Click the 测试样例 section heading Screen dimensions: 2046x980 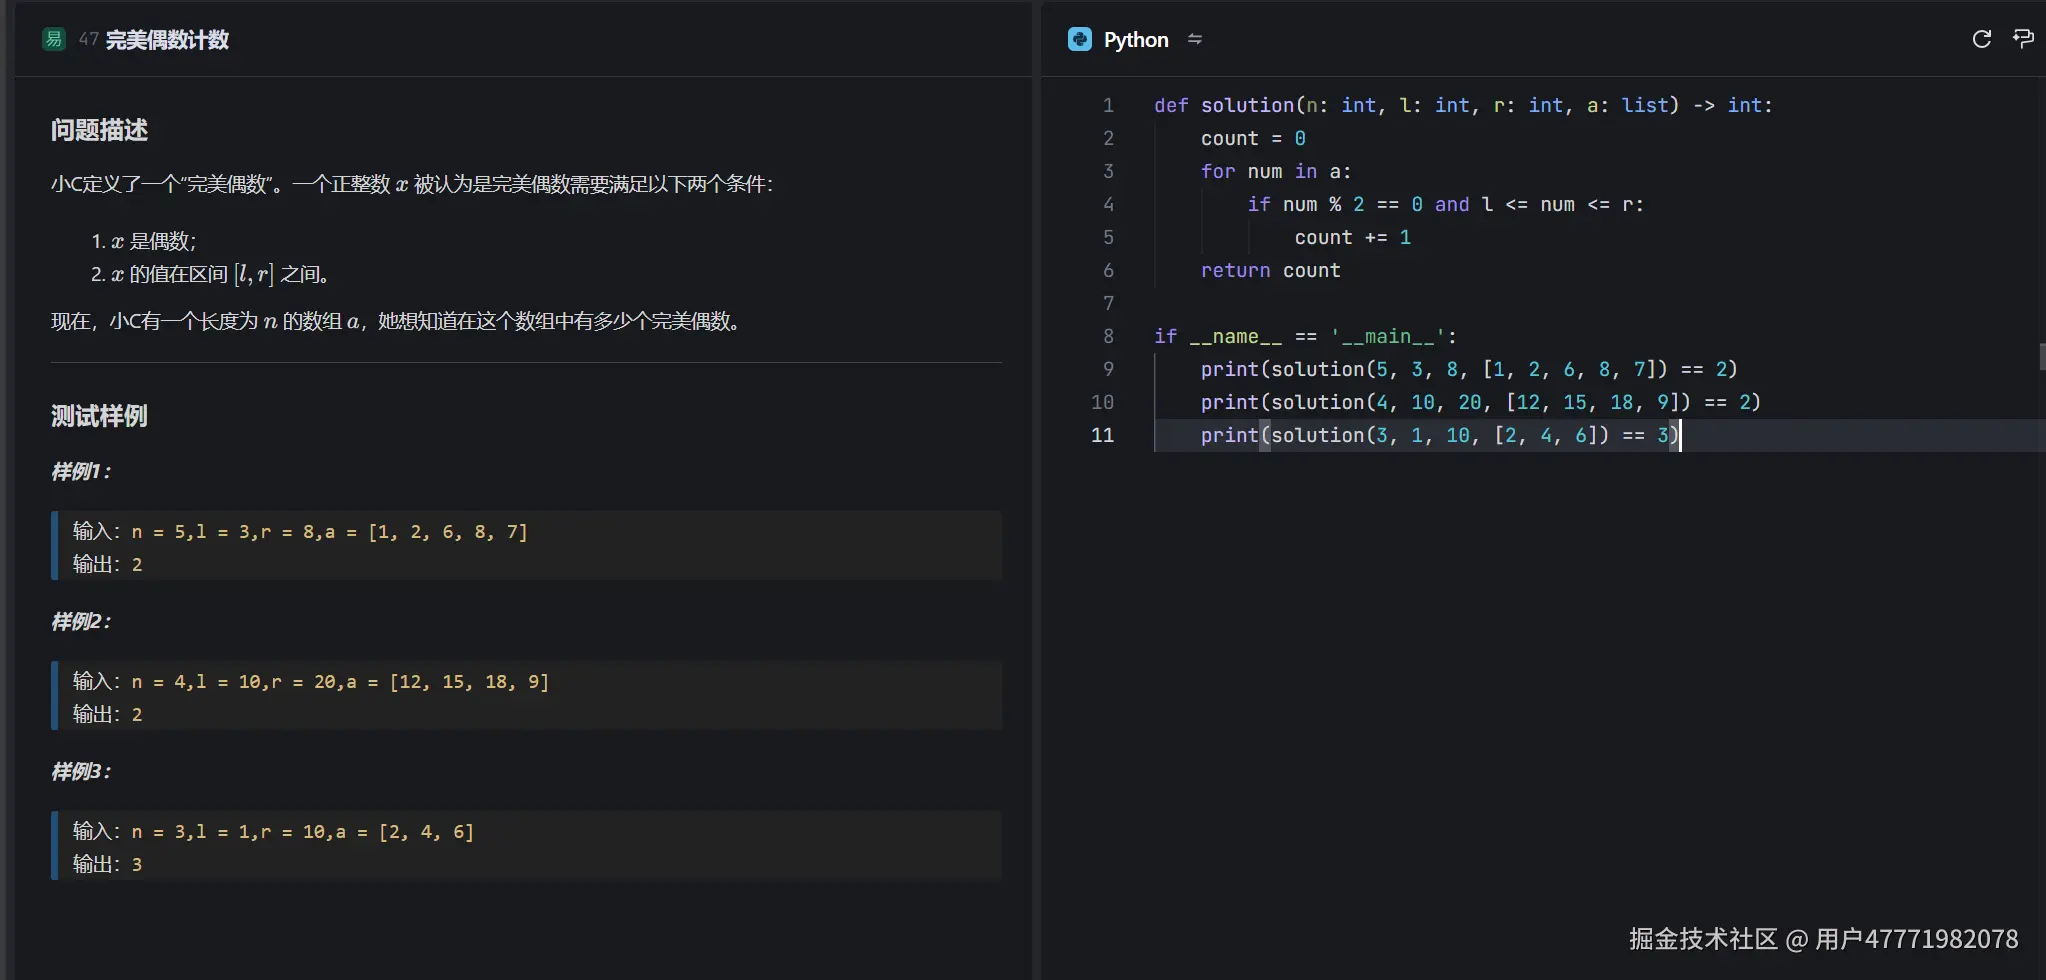(x=99, y=416)
